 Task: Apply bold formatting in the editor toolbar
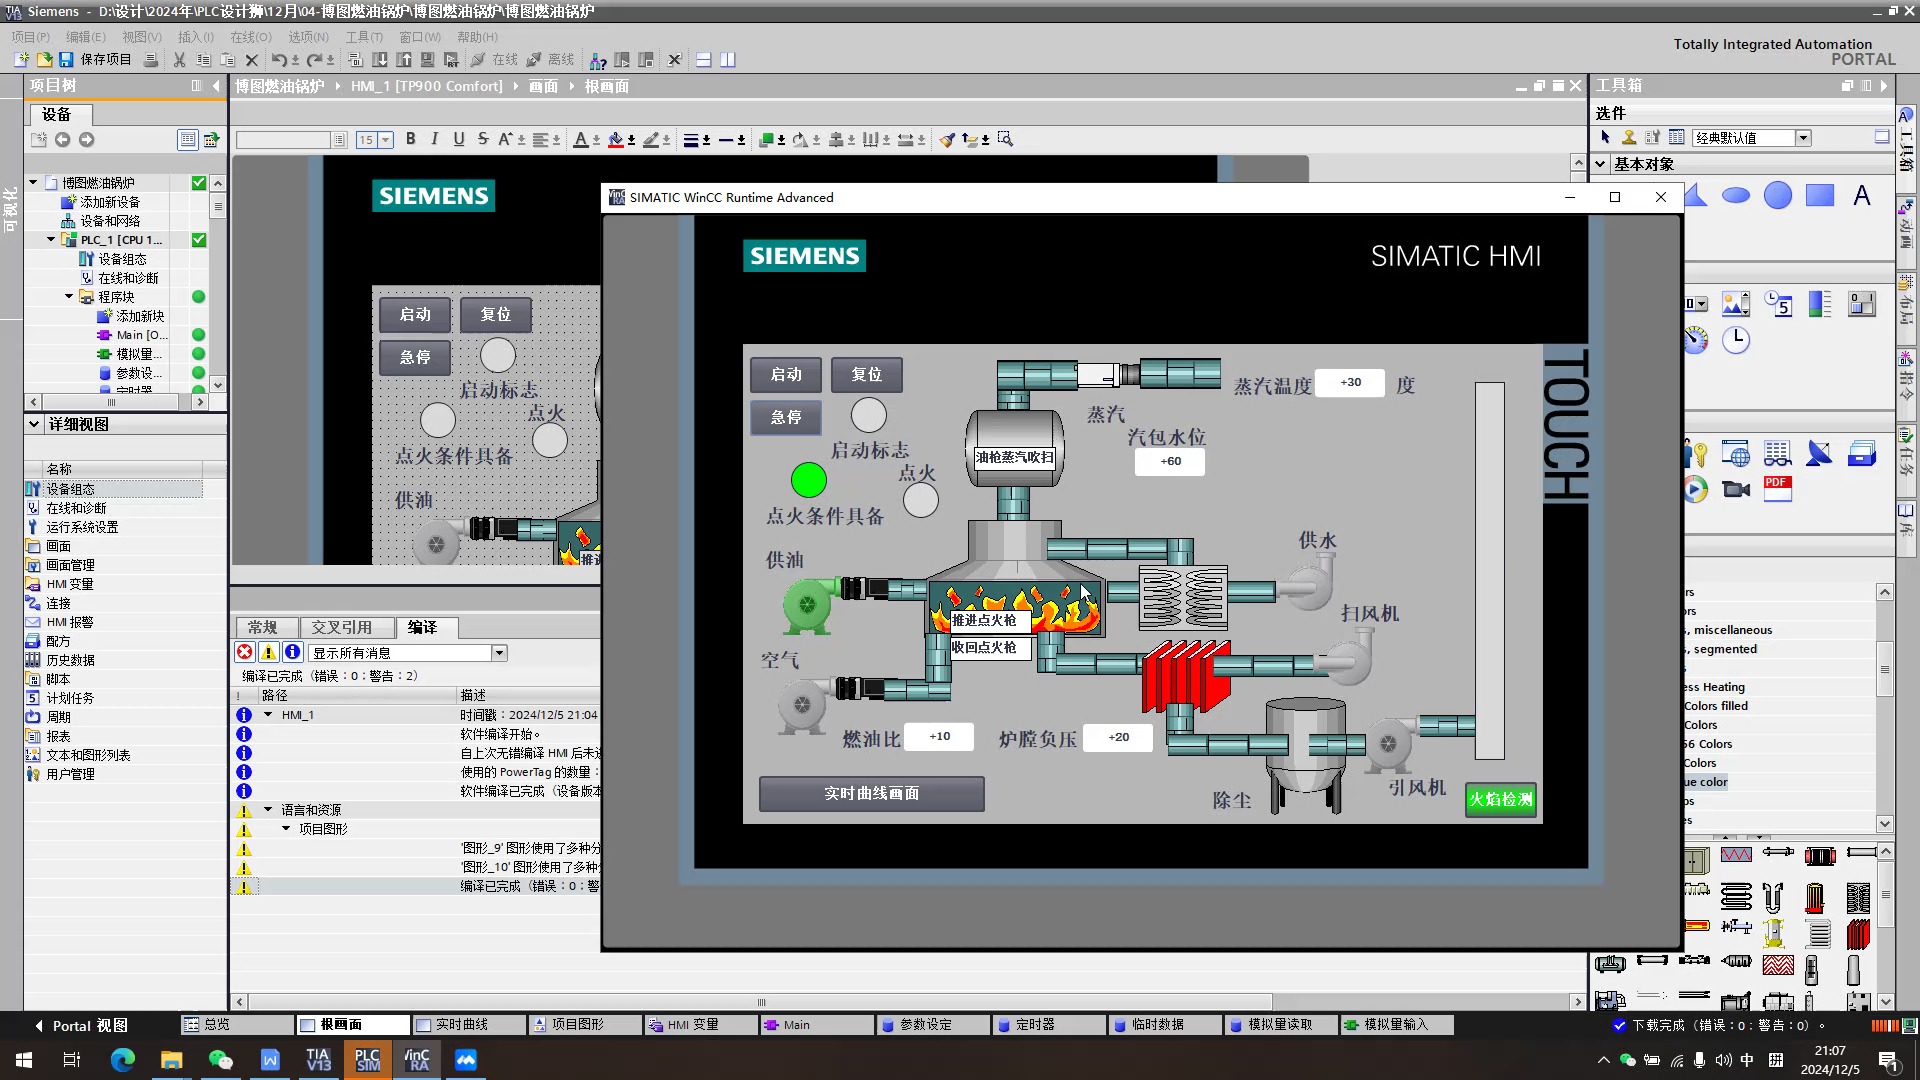[x=410, y=139]
